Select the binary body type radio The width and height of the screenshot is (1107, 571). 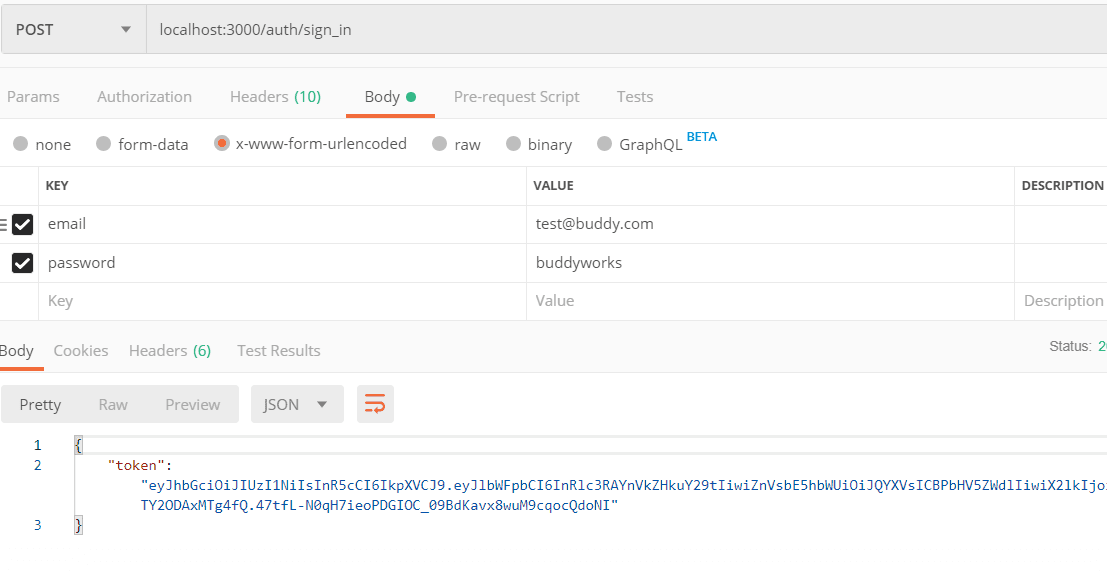pyautogui.click(x=513, y=144)
